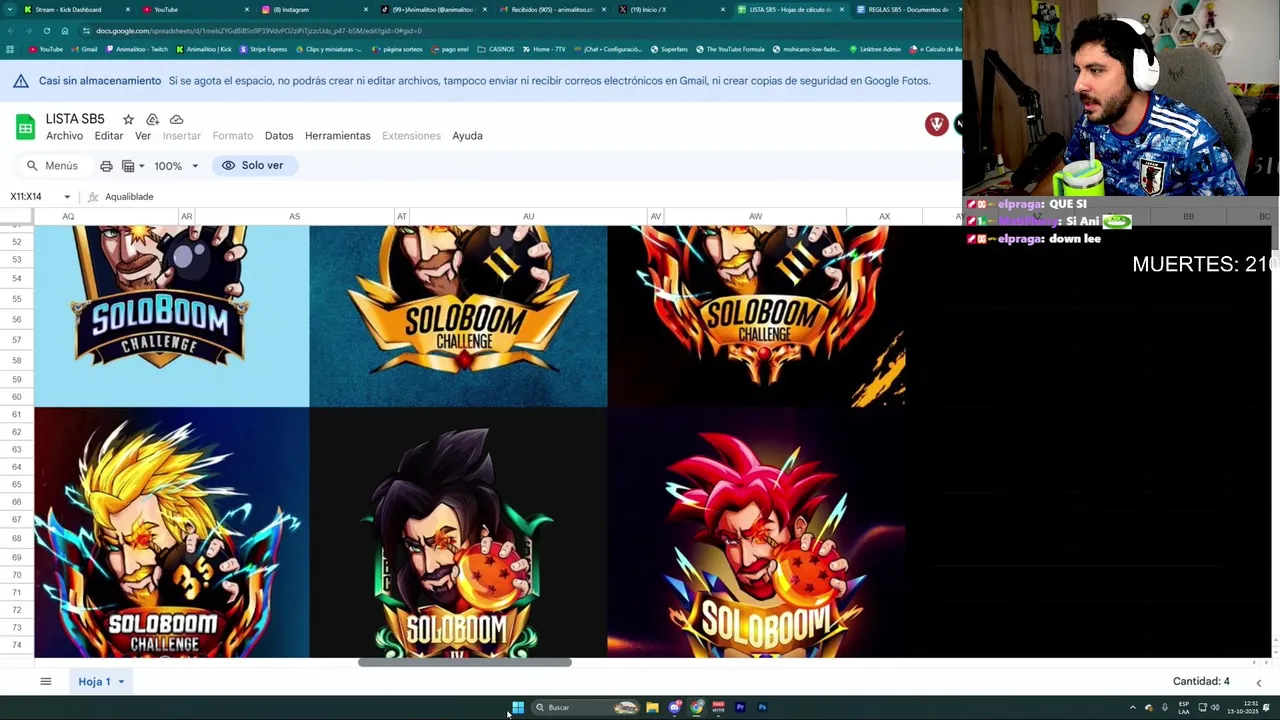The image size is (1280, 720).
Task: Select the blue-background SoloBoom Challenge logo
Action: pos(172,316)
